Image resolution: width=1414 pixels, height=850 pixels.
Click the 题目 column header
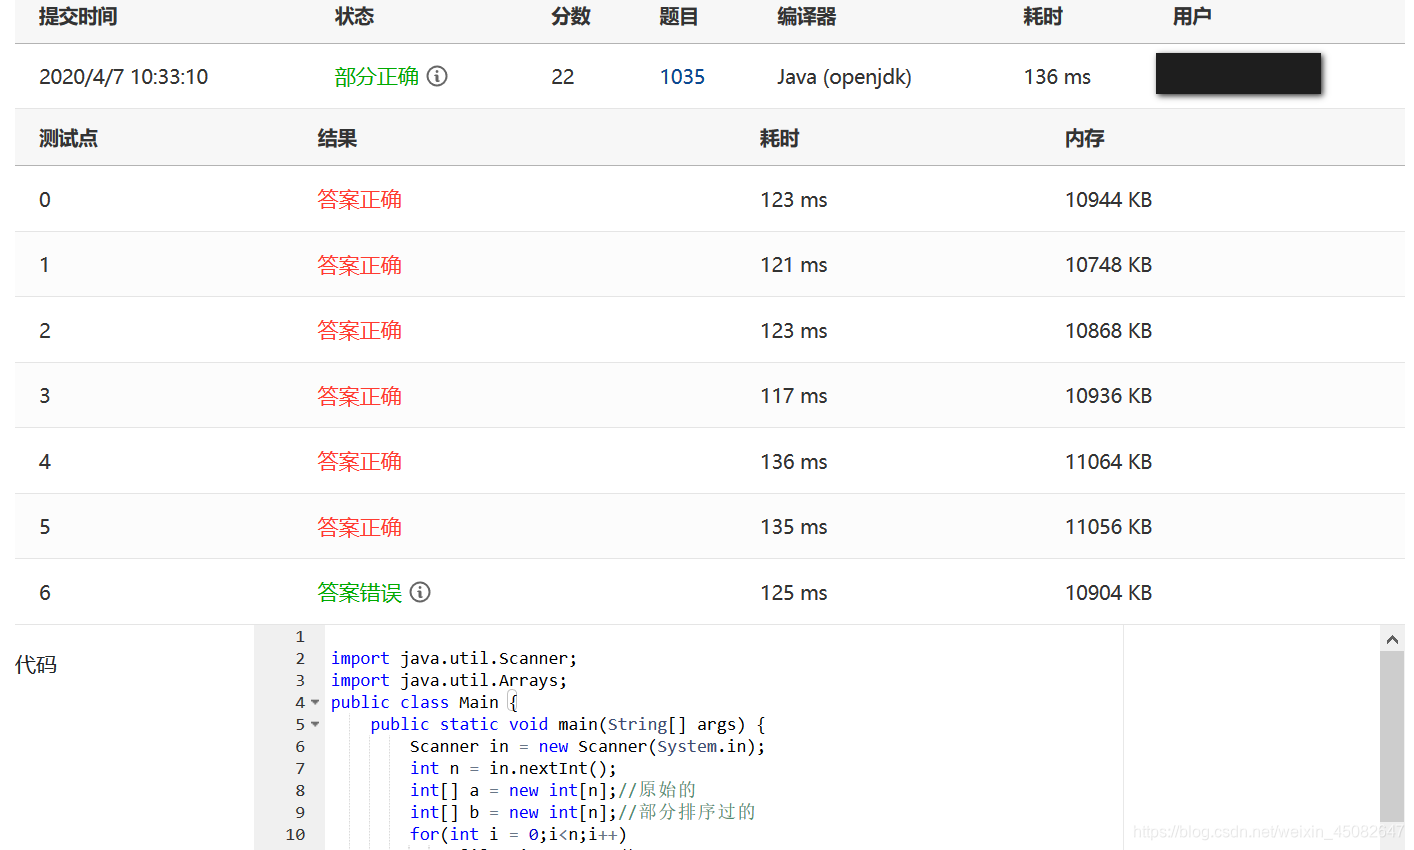click(x=679, y=17)
